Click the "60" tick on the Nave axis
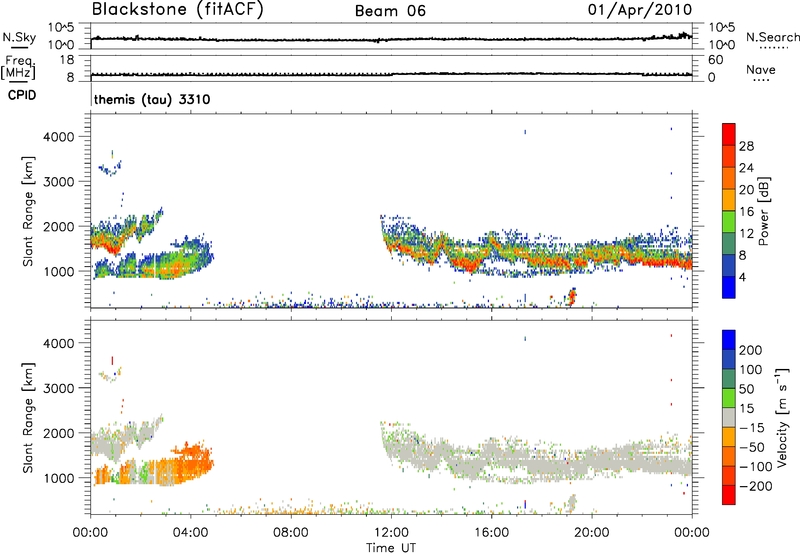Screen dimensions: 800x554 (x=715, y=60)
